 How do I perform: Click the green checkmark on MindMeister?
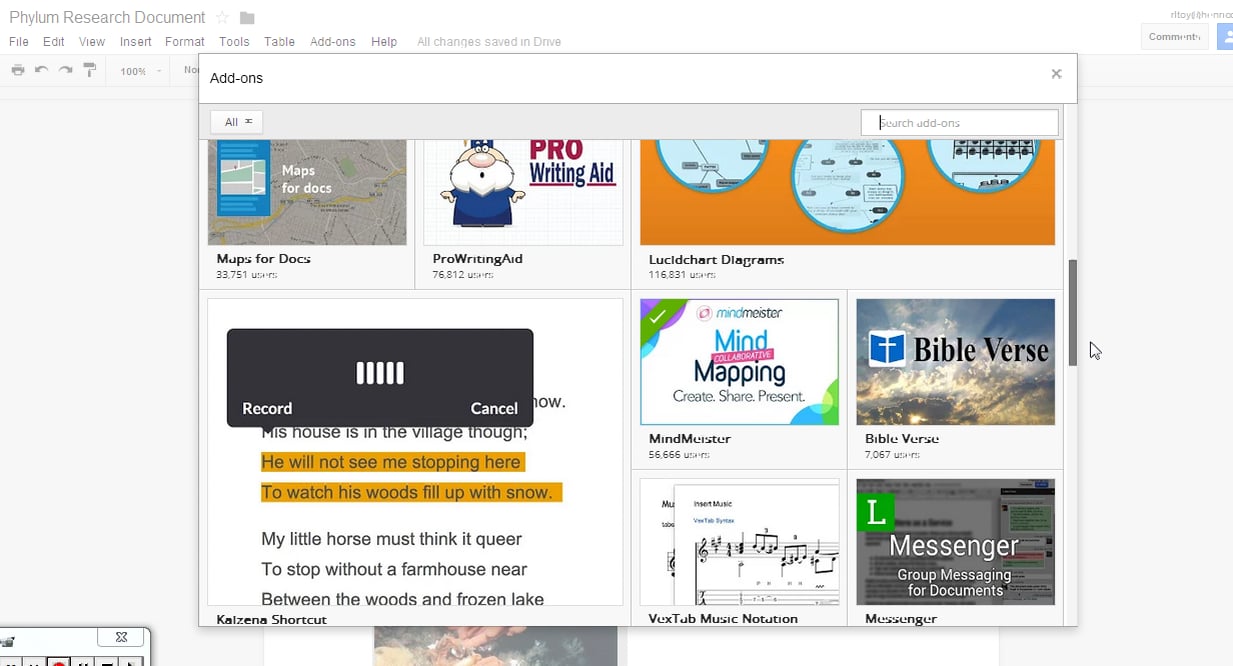pos(656,316)
